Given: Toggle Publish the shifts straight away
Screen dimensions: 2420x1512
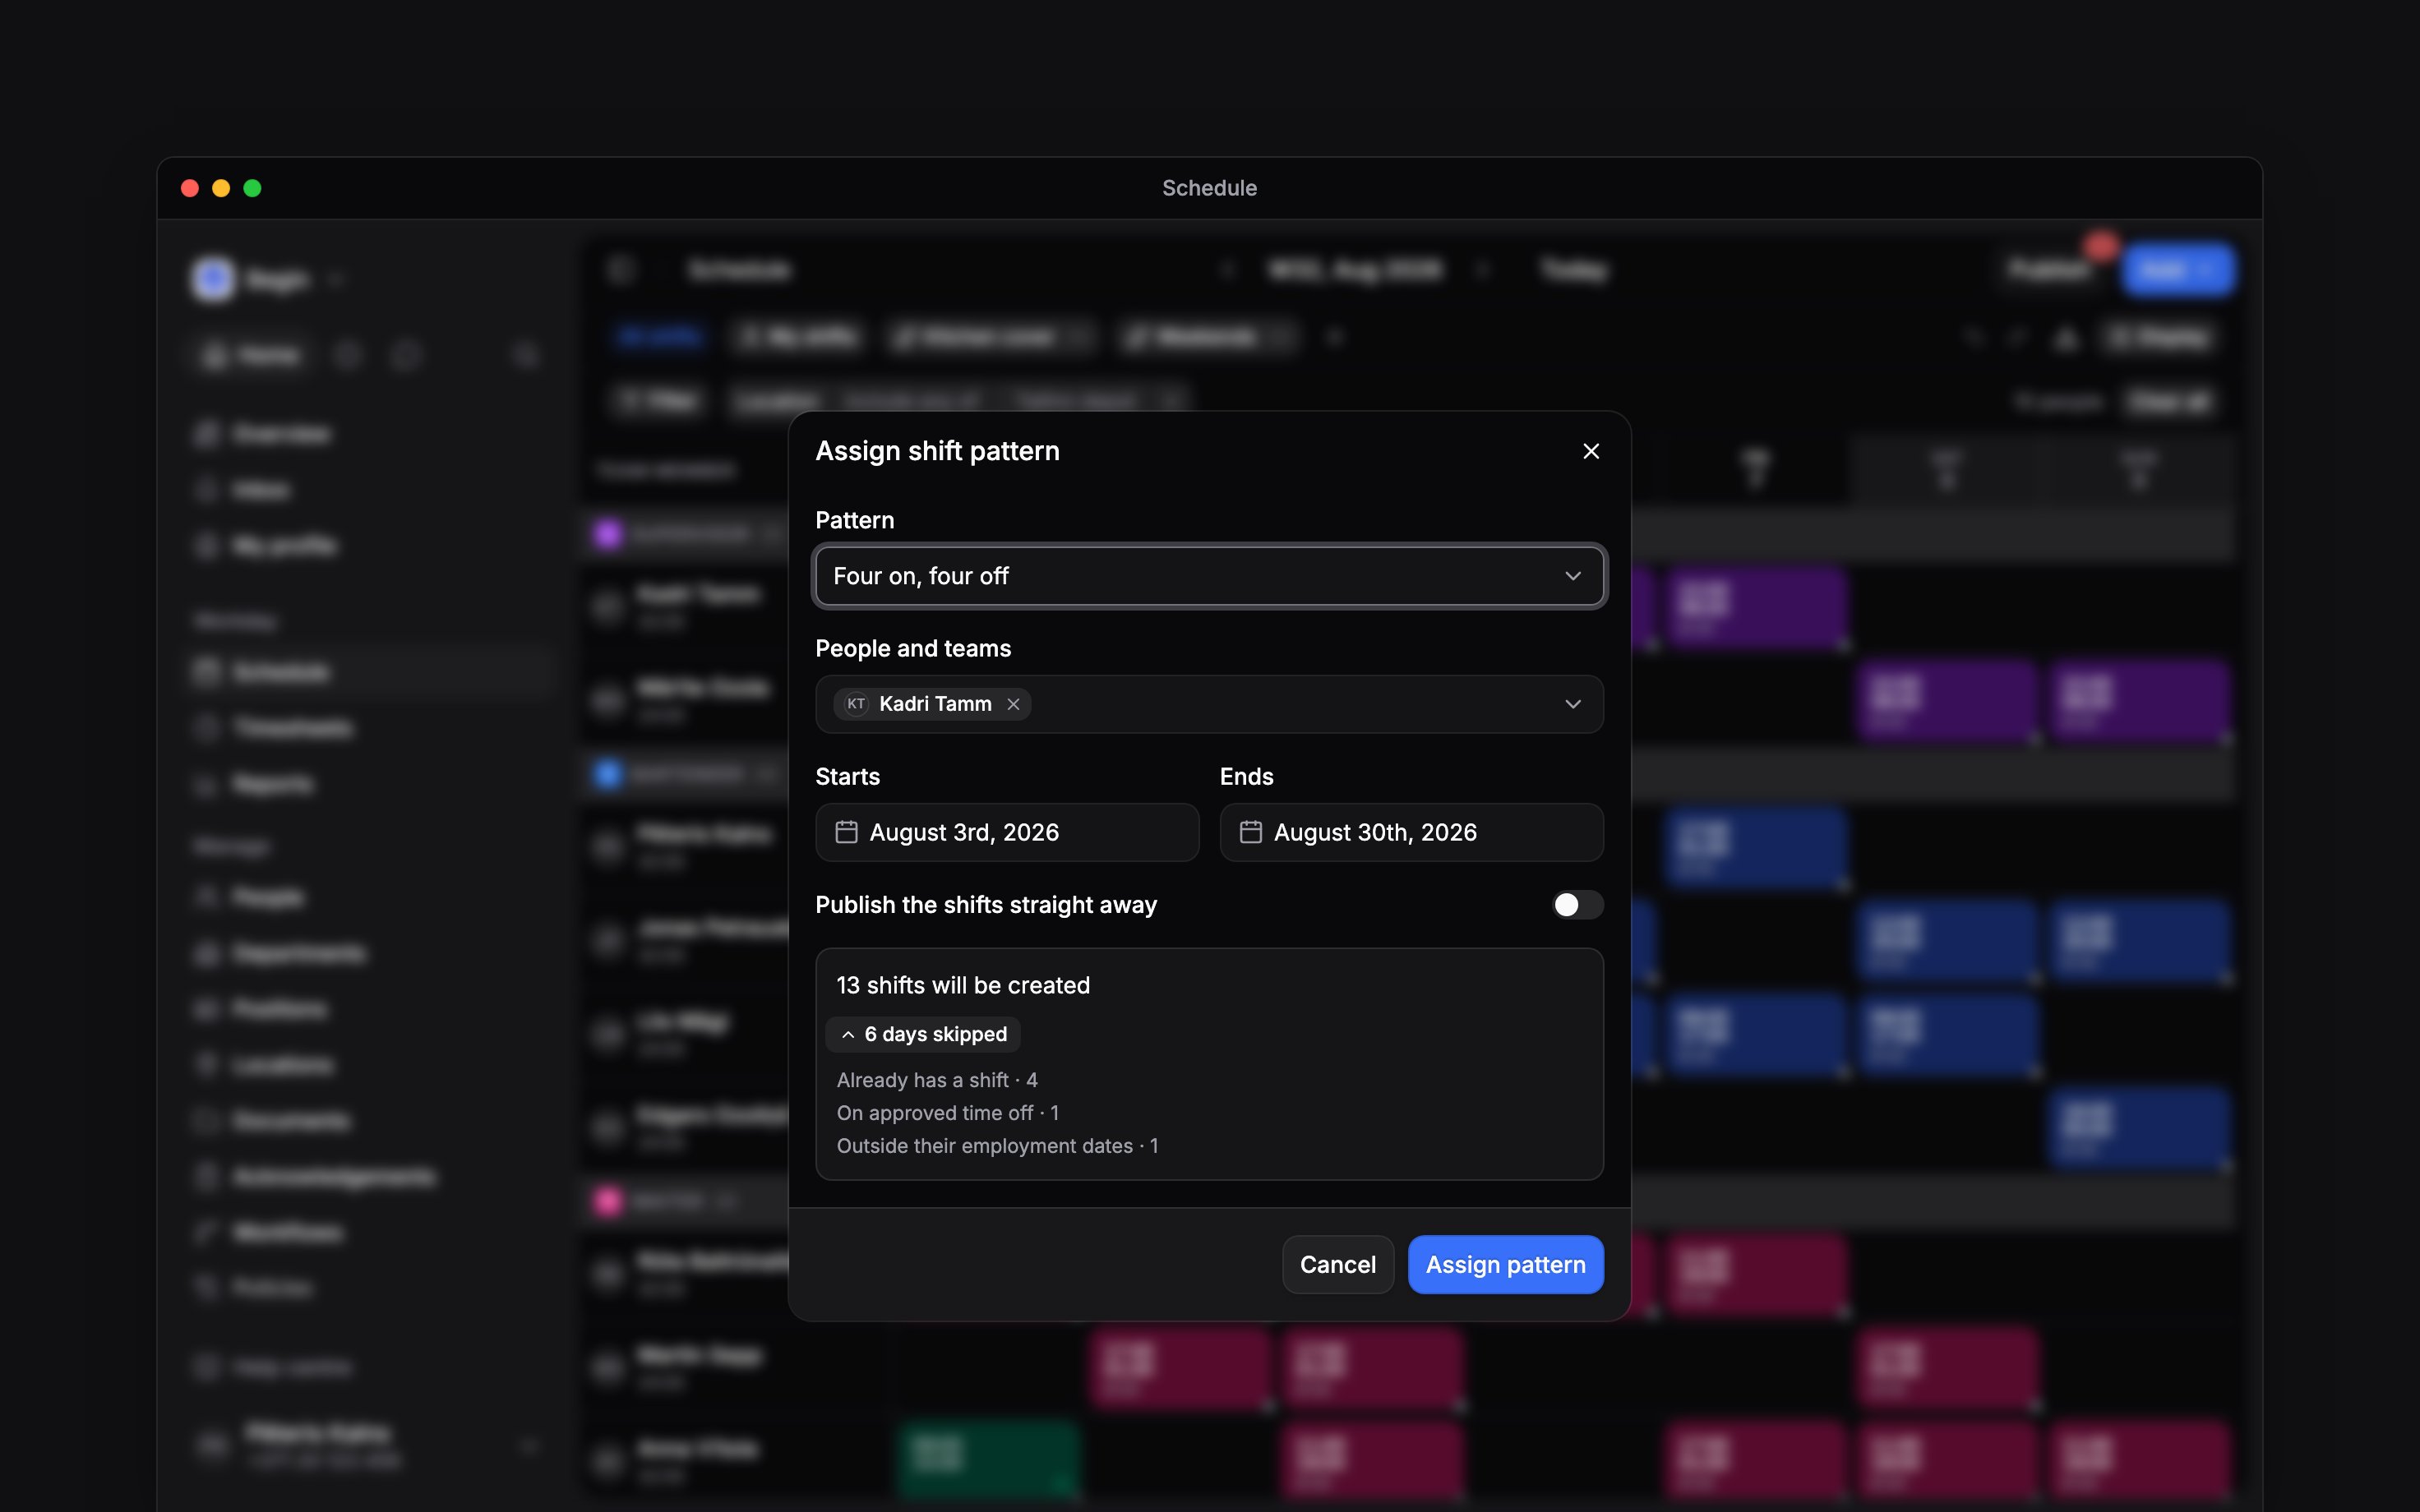Looking at the screenshot, I should [x=1577, y=905].
